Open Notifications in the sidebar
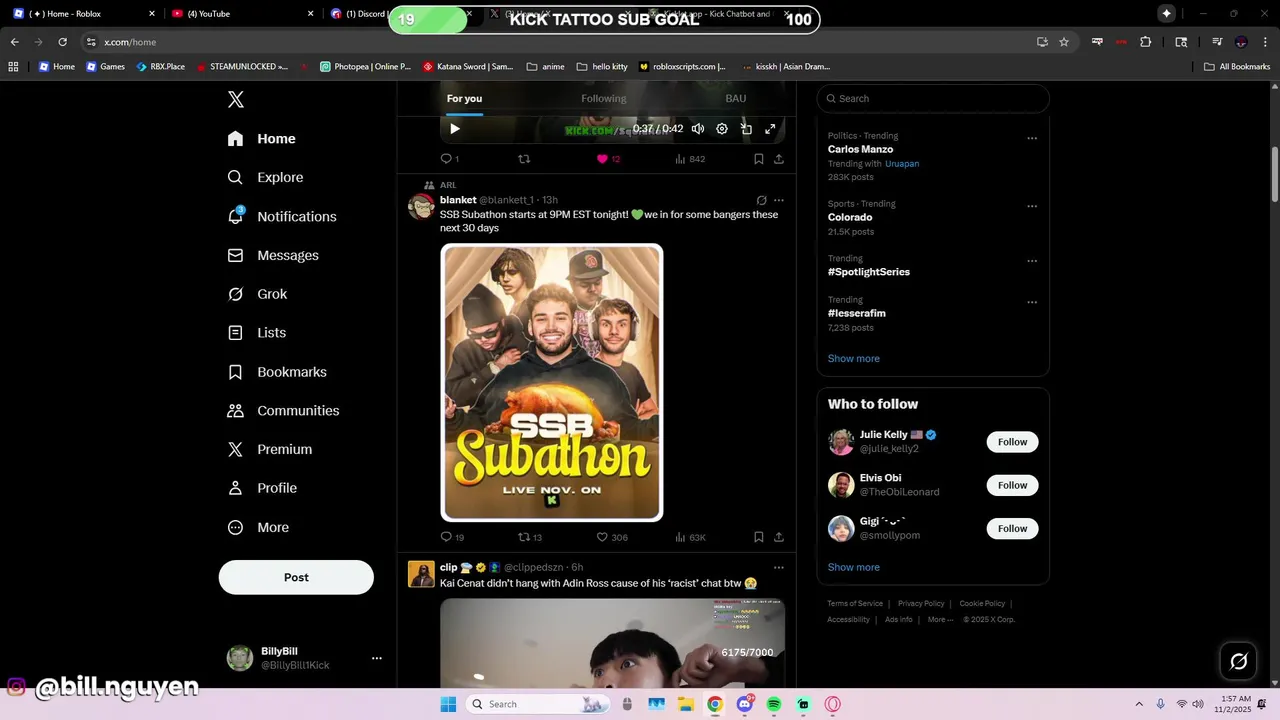Screen dimensions: 1280x720 282,216
